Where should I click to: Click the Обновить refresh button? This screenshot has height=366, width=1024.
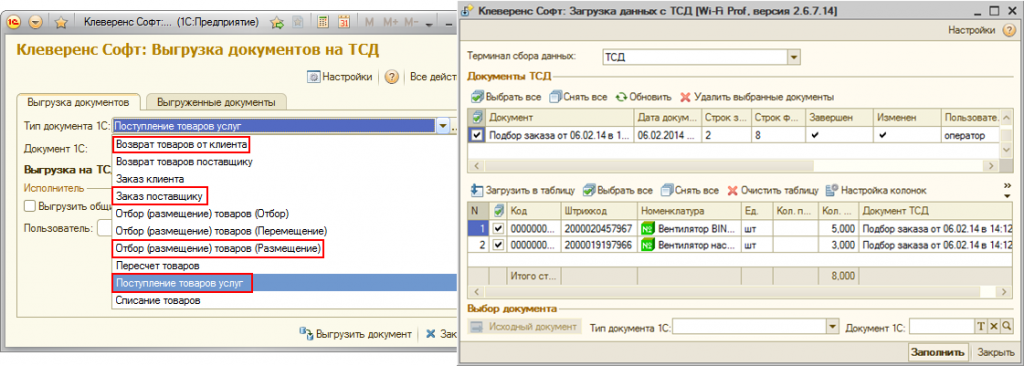coord(643,97)
